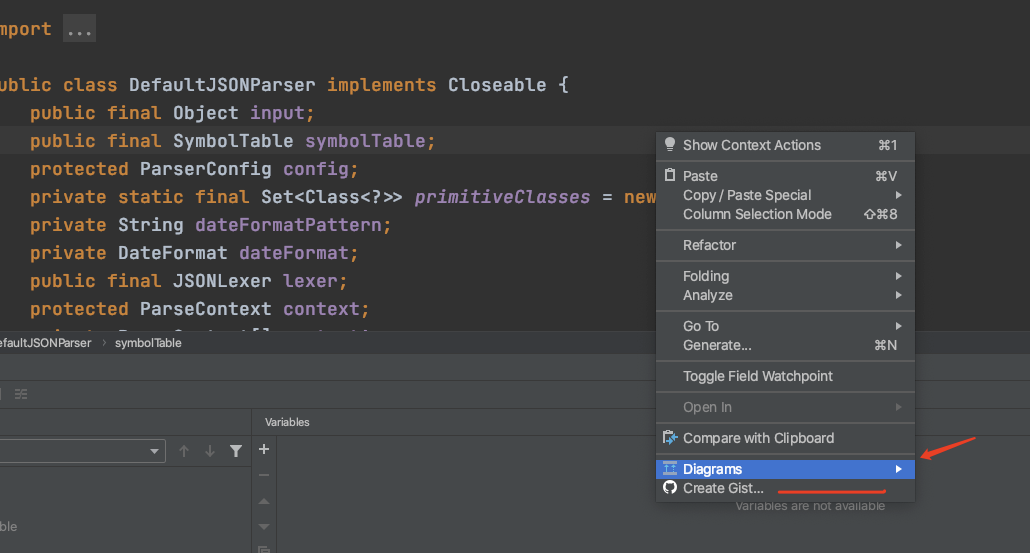This screenshot has width=1030, height=553.
Task: Expand the Folding submenu arrow
Action: click(x=898, y=276)
